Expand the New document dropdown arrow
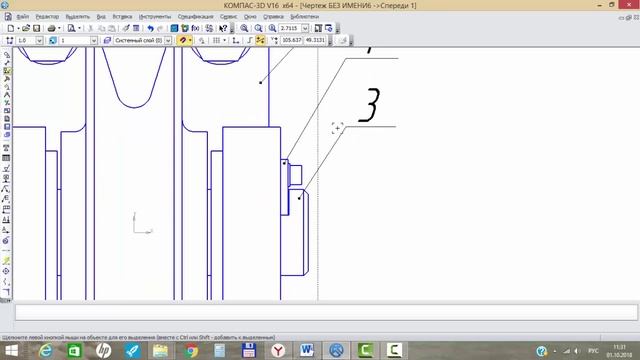The image size is (640, 360). click(x=18, y=28)
